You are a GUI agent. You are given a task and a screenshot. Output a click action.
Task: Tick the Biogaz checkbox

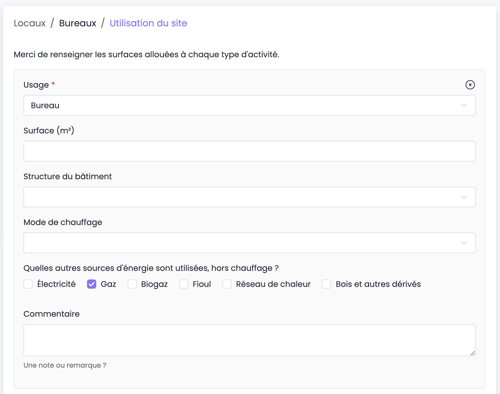tap(132, 284)
